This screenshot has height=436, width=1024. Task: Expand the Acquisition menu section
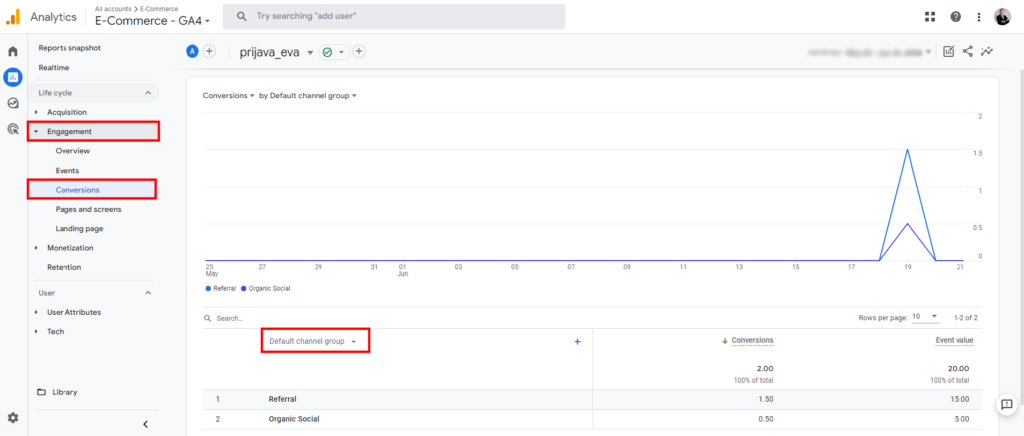pos(67,112)
